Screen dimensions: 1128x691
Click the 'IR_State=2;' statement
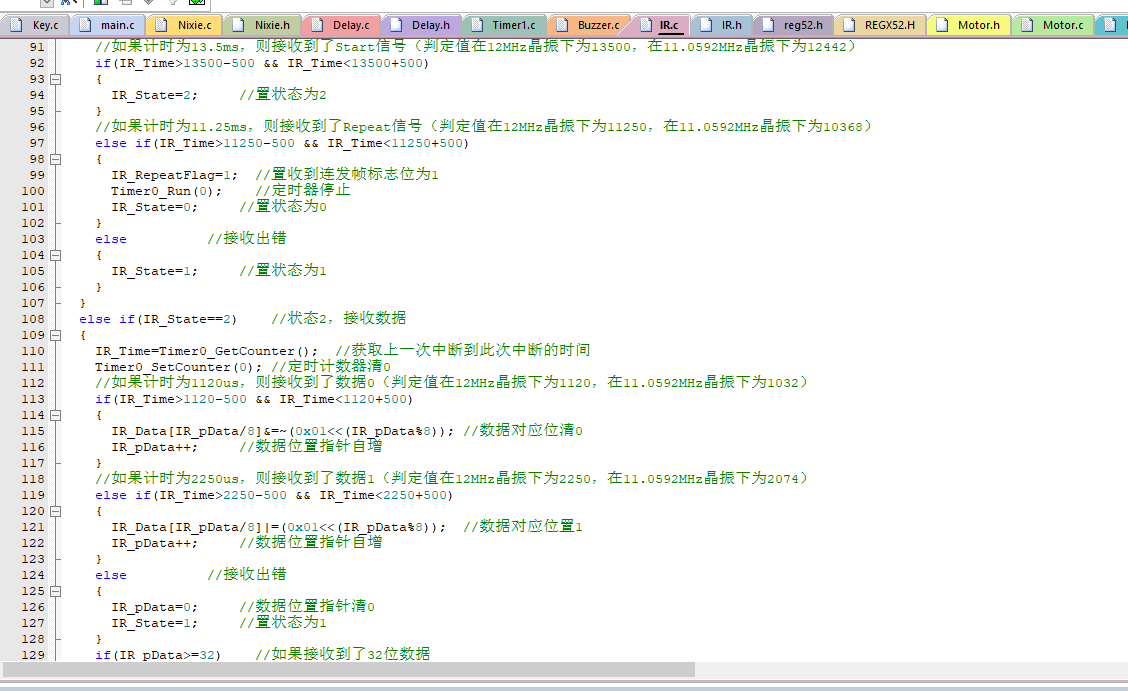pos(154,95)
